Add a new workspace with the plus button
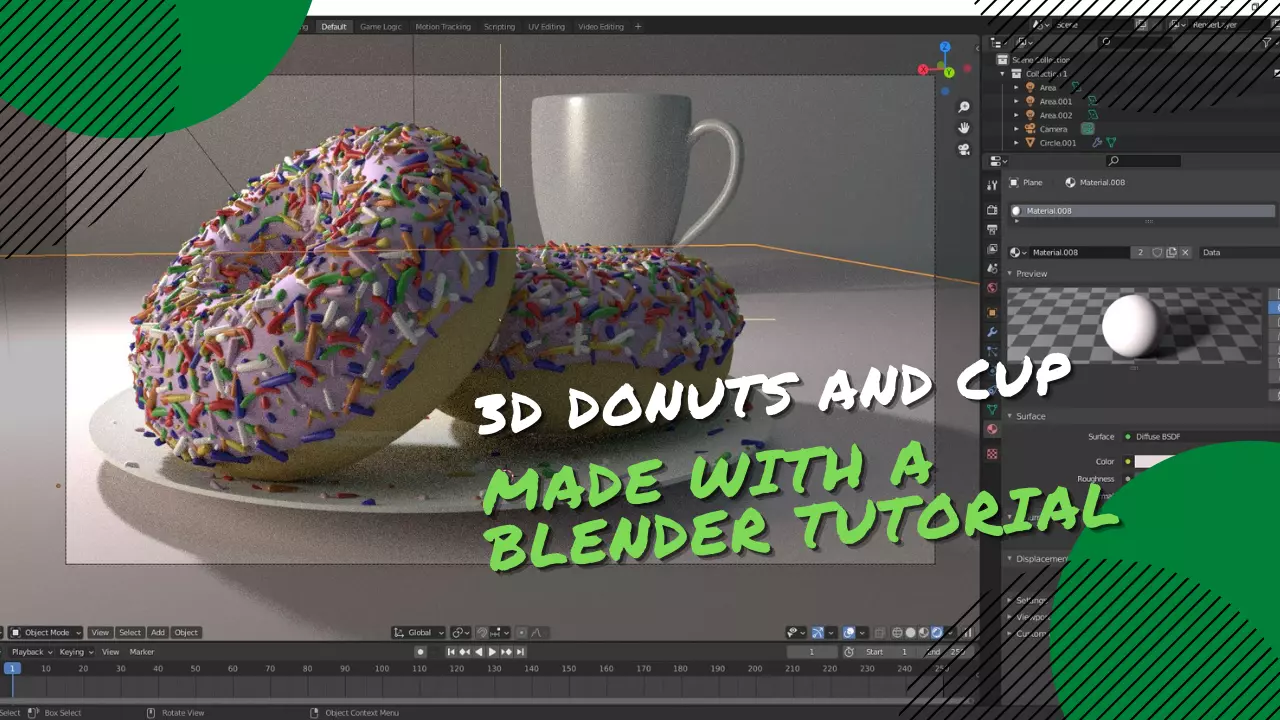Screen dimensions: 1280x720 pos(638,27)
